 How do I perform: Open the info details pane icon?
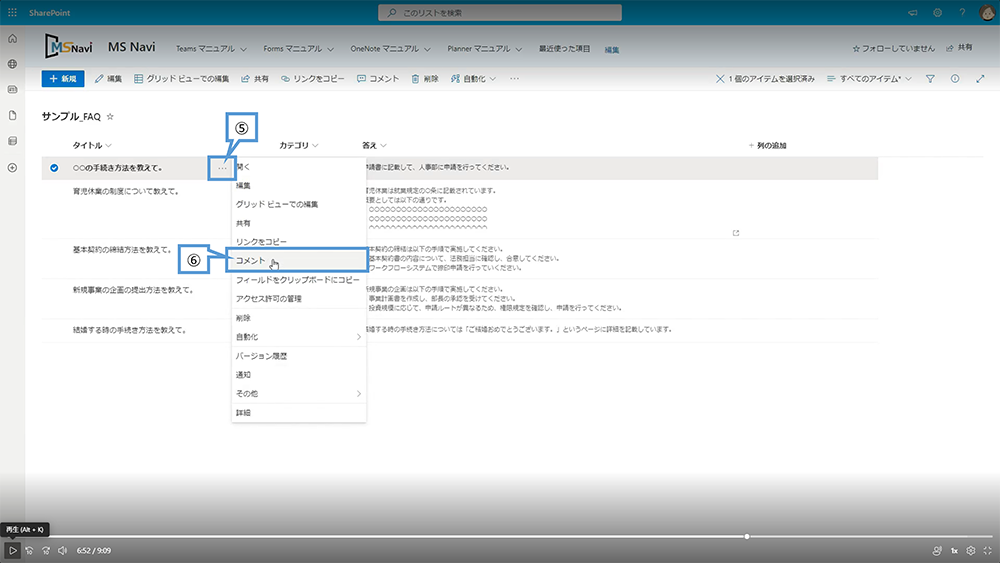pos(955,78)
